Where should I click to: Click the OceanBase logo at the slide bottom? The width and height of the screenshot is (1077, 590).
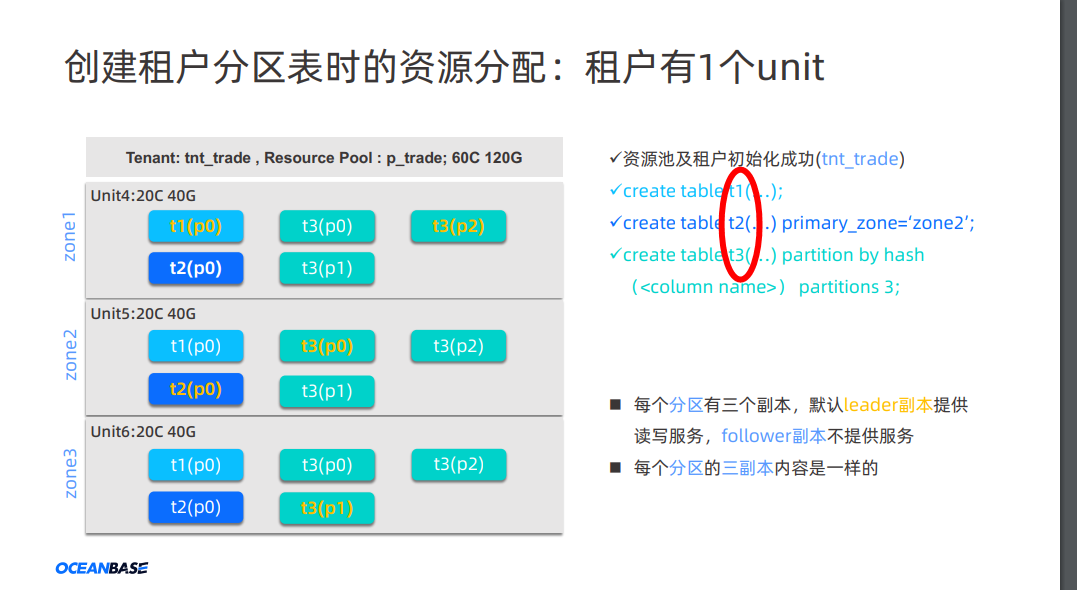[102, 568]
